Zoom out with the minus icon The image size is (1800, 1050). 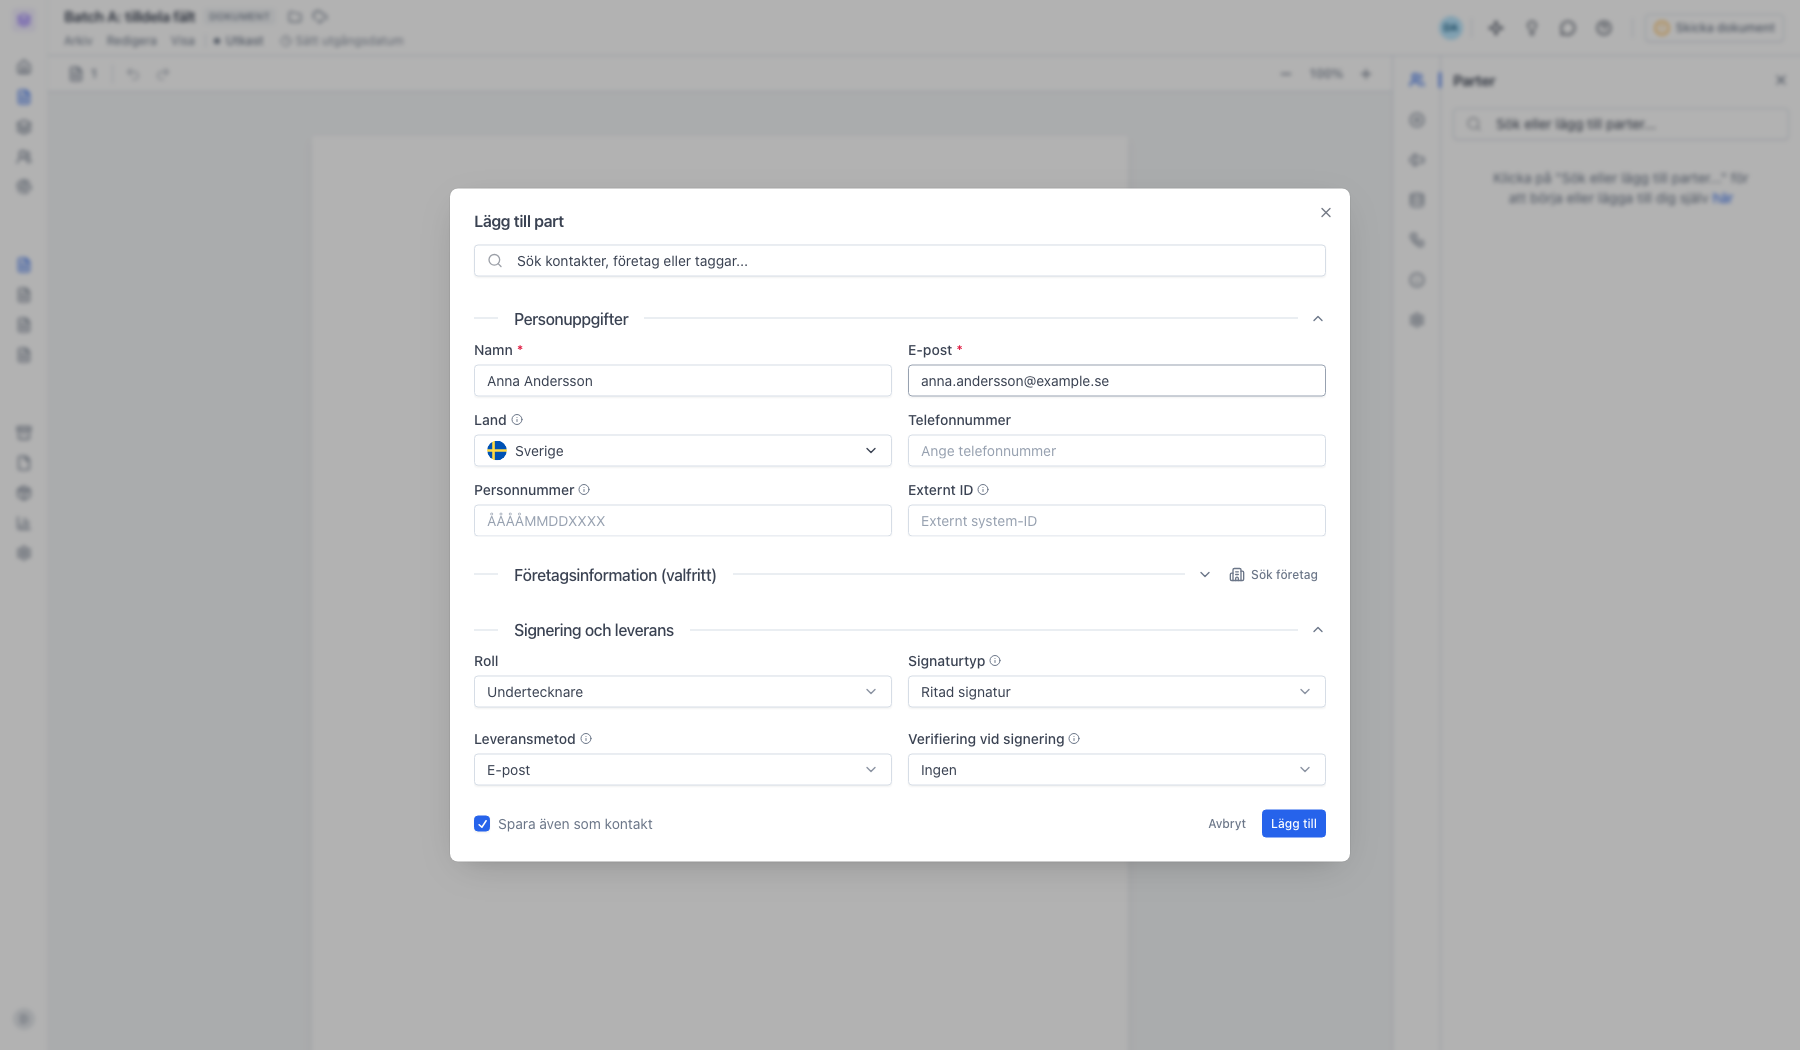(x=1286, y=74)
